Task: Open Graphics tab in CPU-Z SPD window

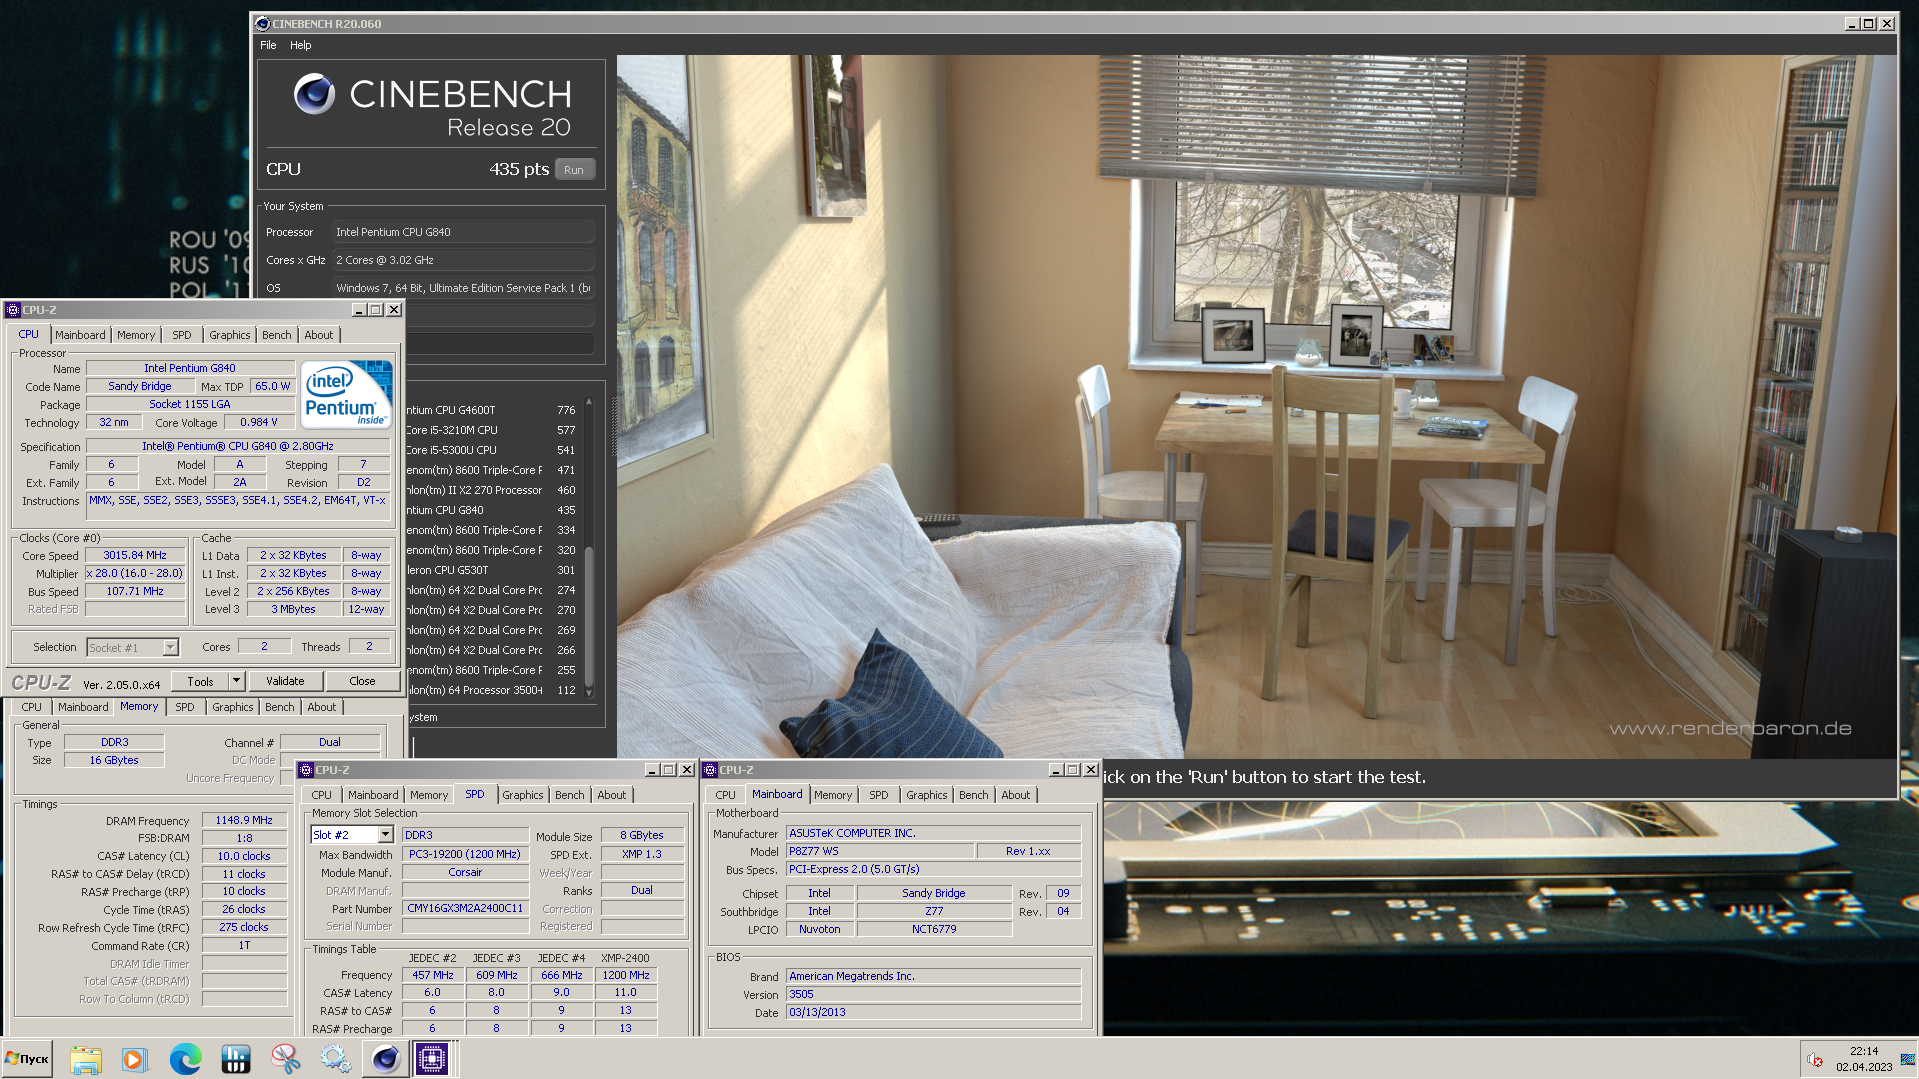Action: [523, 795]
